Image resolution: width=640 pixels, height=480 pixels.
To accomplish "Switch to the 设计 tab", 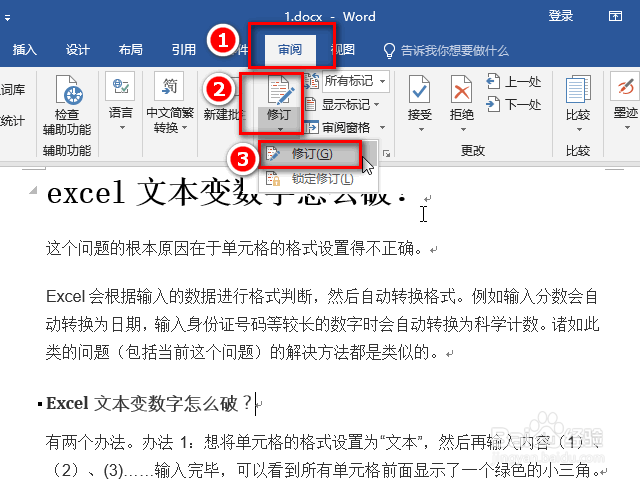I will pos(78,50).
